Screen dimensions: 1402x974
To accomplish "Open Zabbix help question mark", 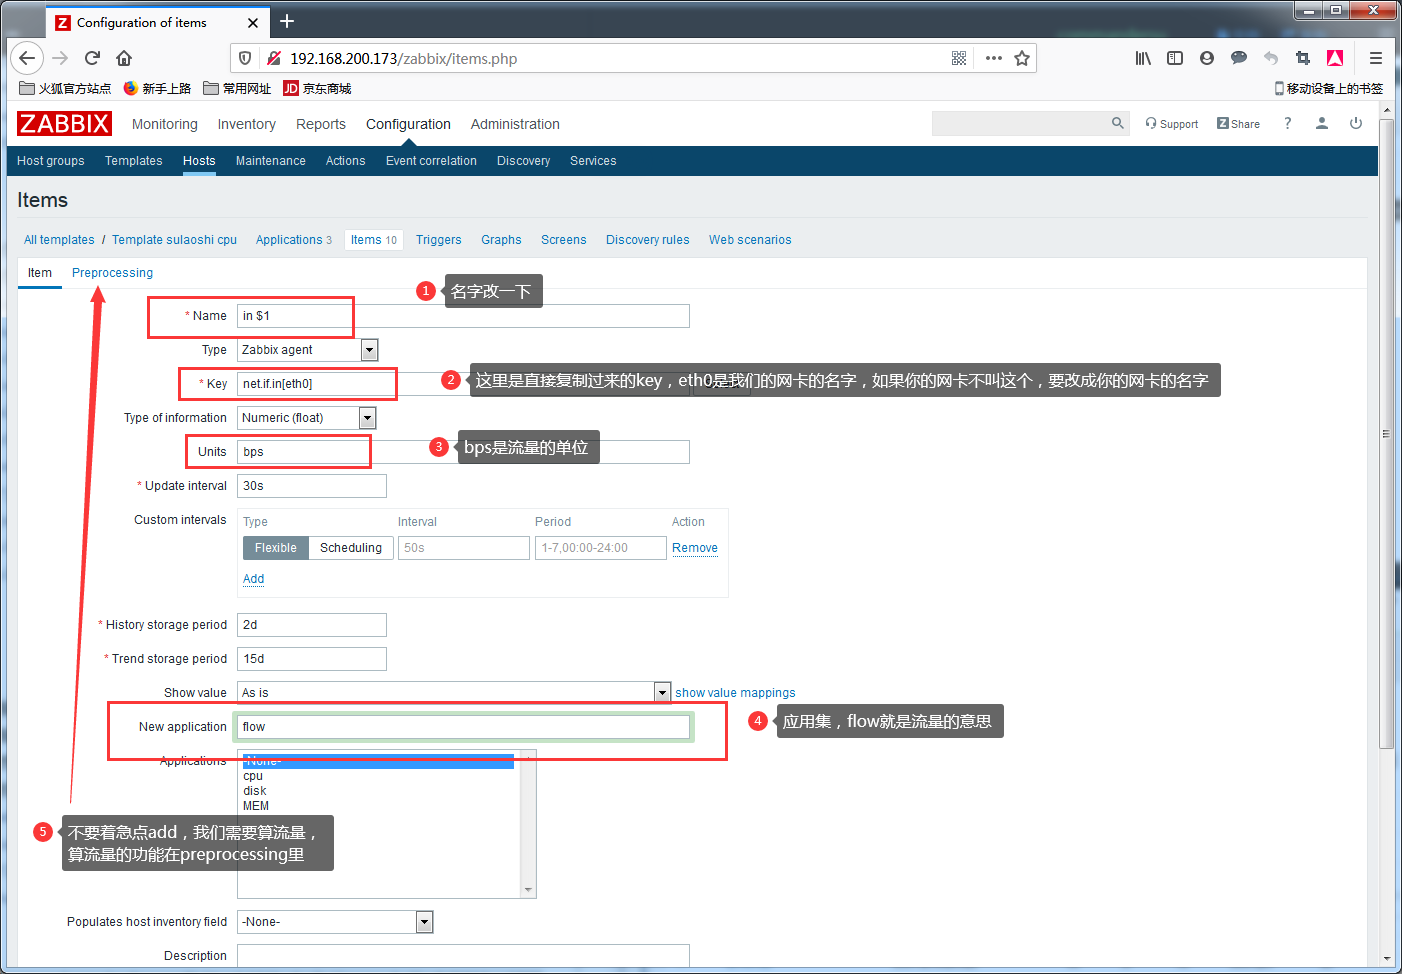I will (x=1288, y=123).
